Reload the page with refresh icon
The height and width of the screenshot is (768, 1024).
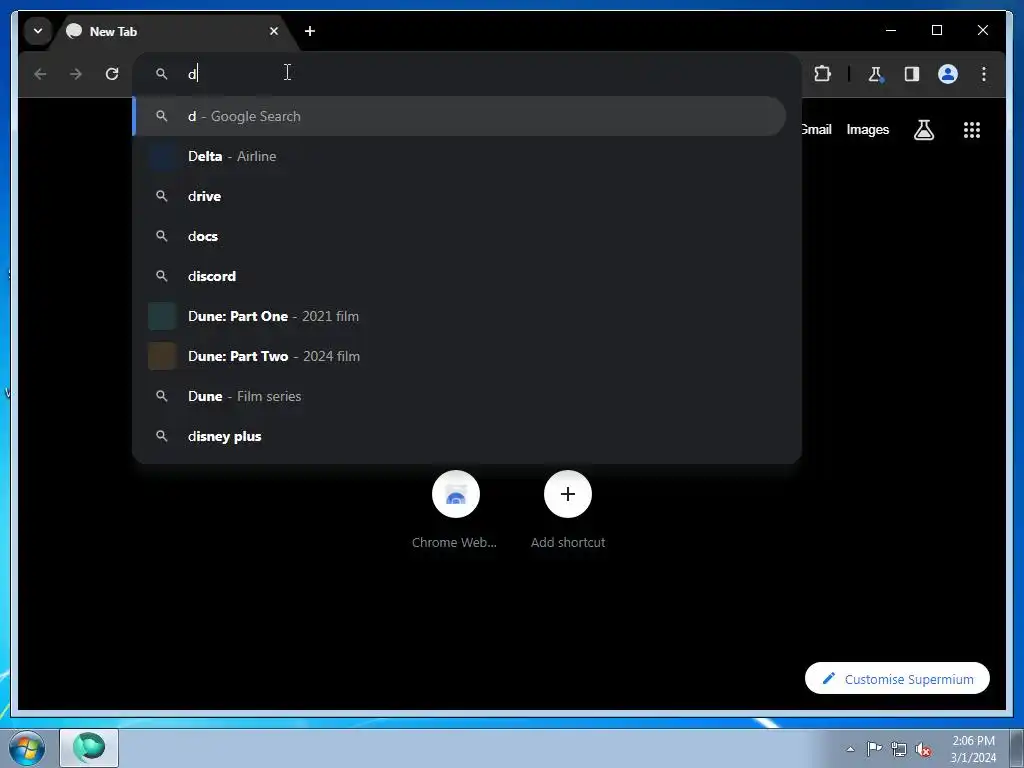point(112,74)
